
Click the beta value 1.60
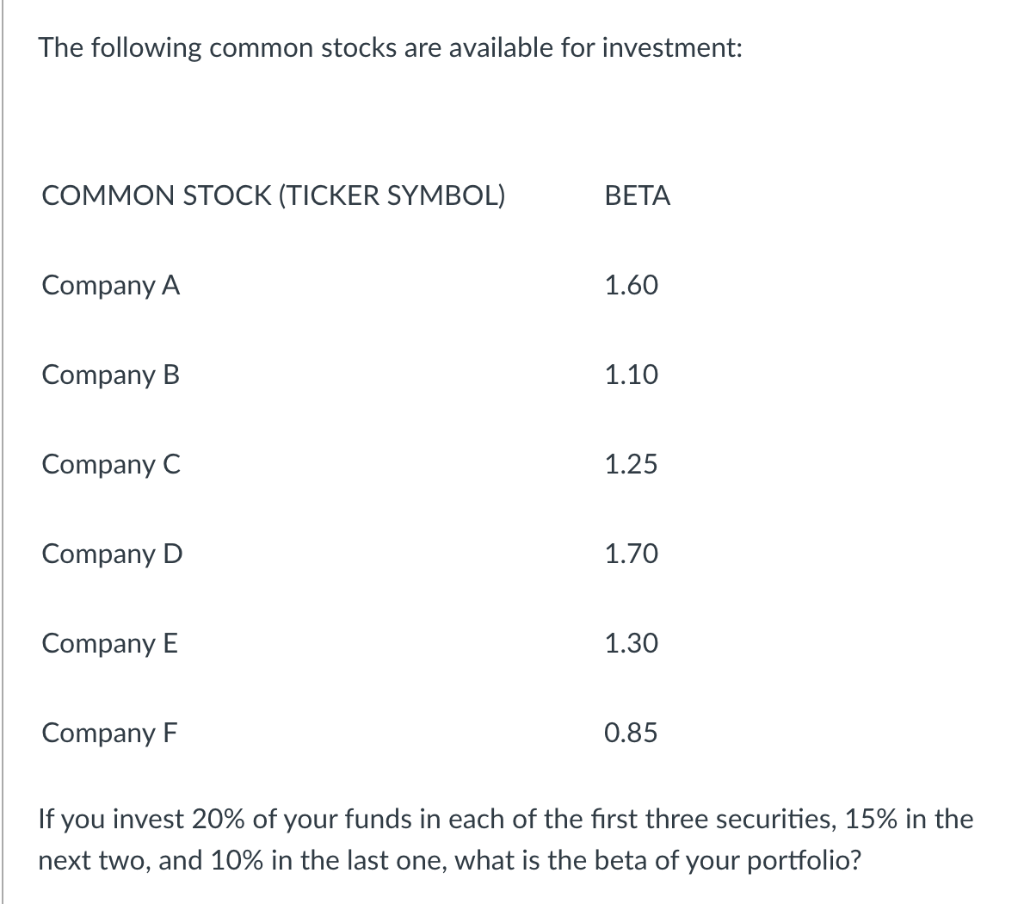click(632, 286)
